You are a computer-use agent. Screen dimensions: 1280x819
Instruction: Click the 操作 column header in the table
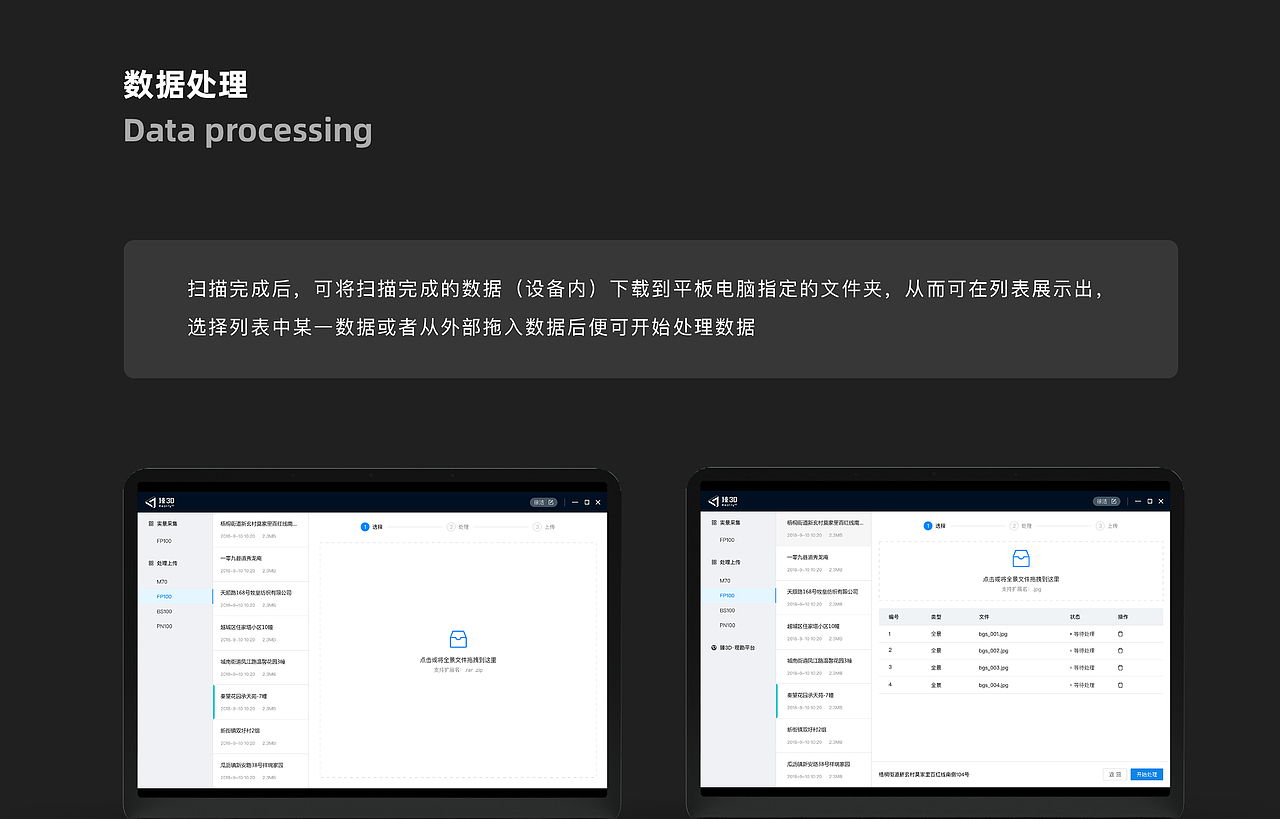[1123, 617]
